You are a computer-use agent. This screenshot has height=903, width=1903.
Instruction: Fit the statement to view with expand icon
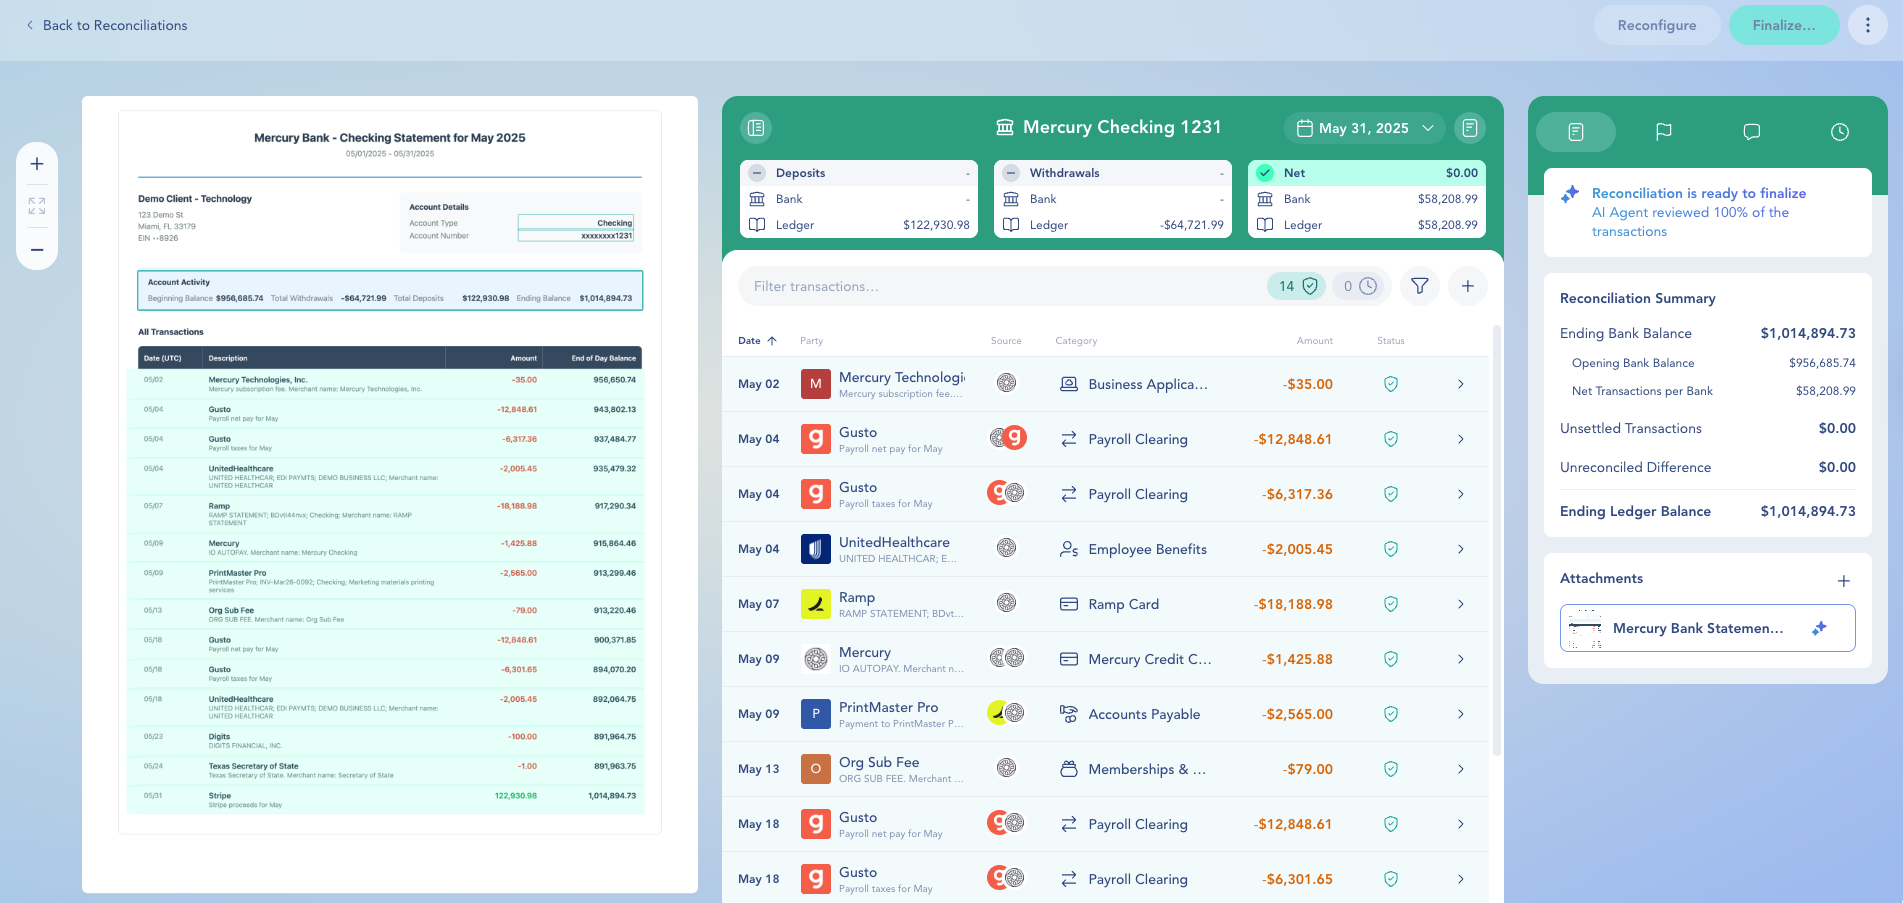click(x=37, y=206)
